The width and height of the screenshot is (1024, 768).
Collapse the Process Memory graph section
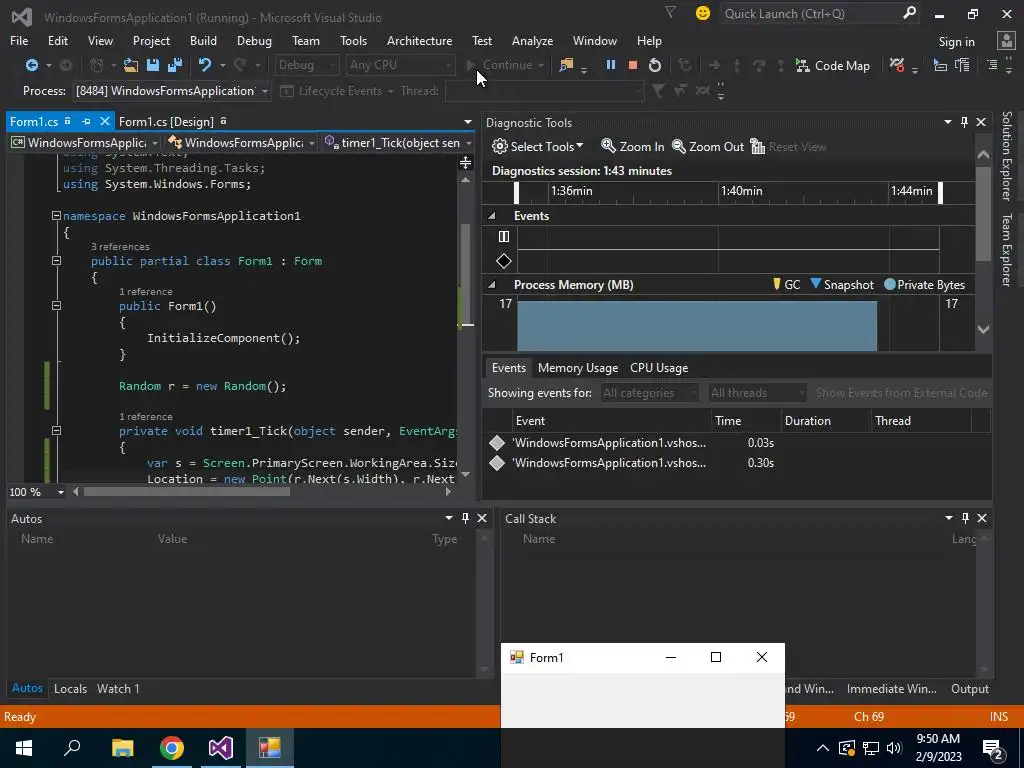pos(492,285)
